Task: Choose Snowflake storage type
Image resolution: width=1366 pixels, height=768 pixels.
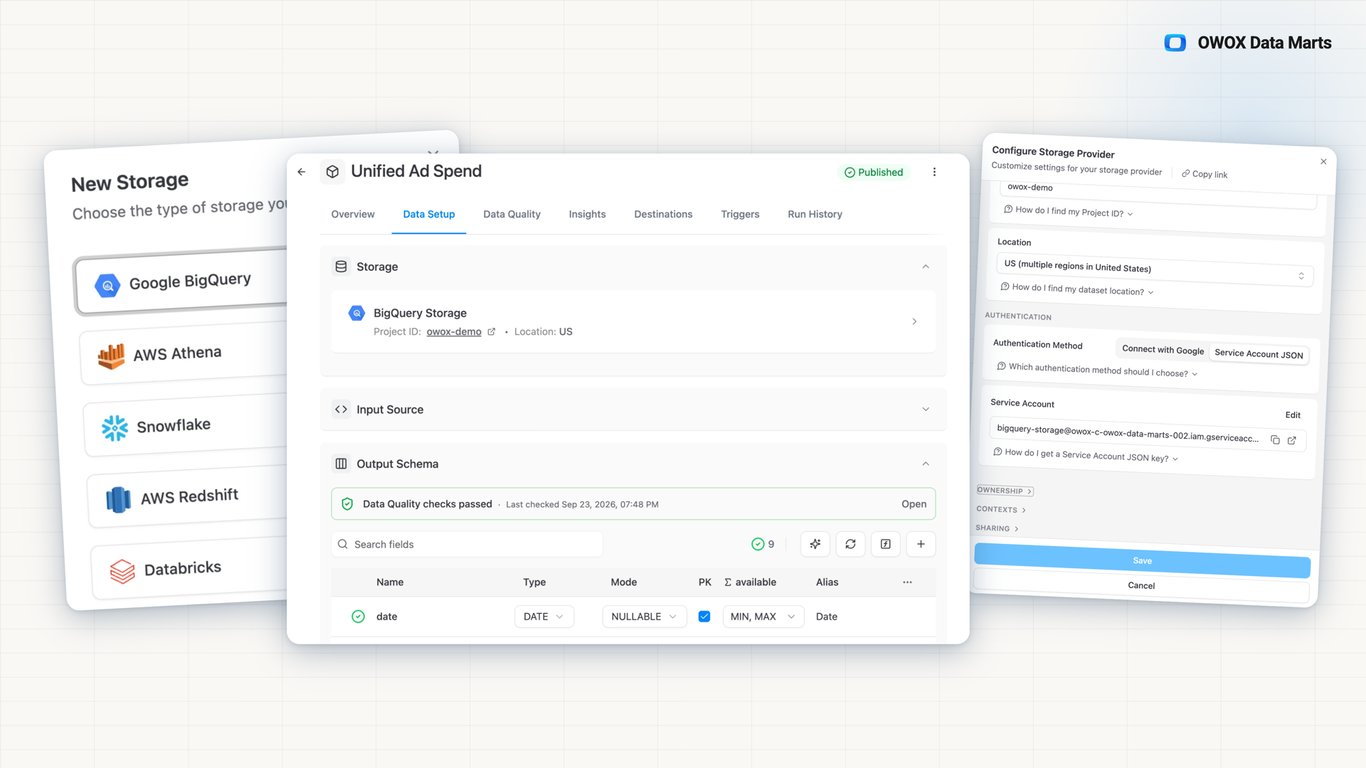Action: point(187,427)
